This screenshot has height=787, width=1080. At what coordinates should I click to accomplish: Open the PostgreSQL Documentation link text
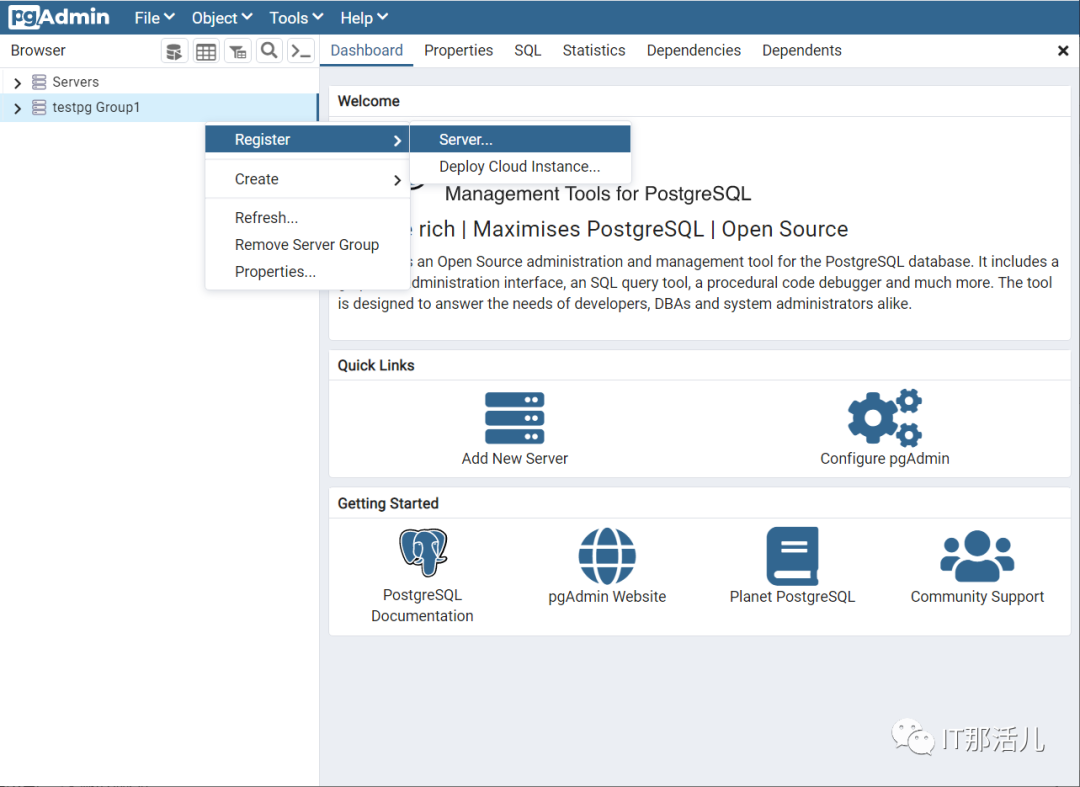point(422,605)
